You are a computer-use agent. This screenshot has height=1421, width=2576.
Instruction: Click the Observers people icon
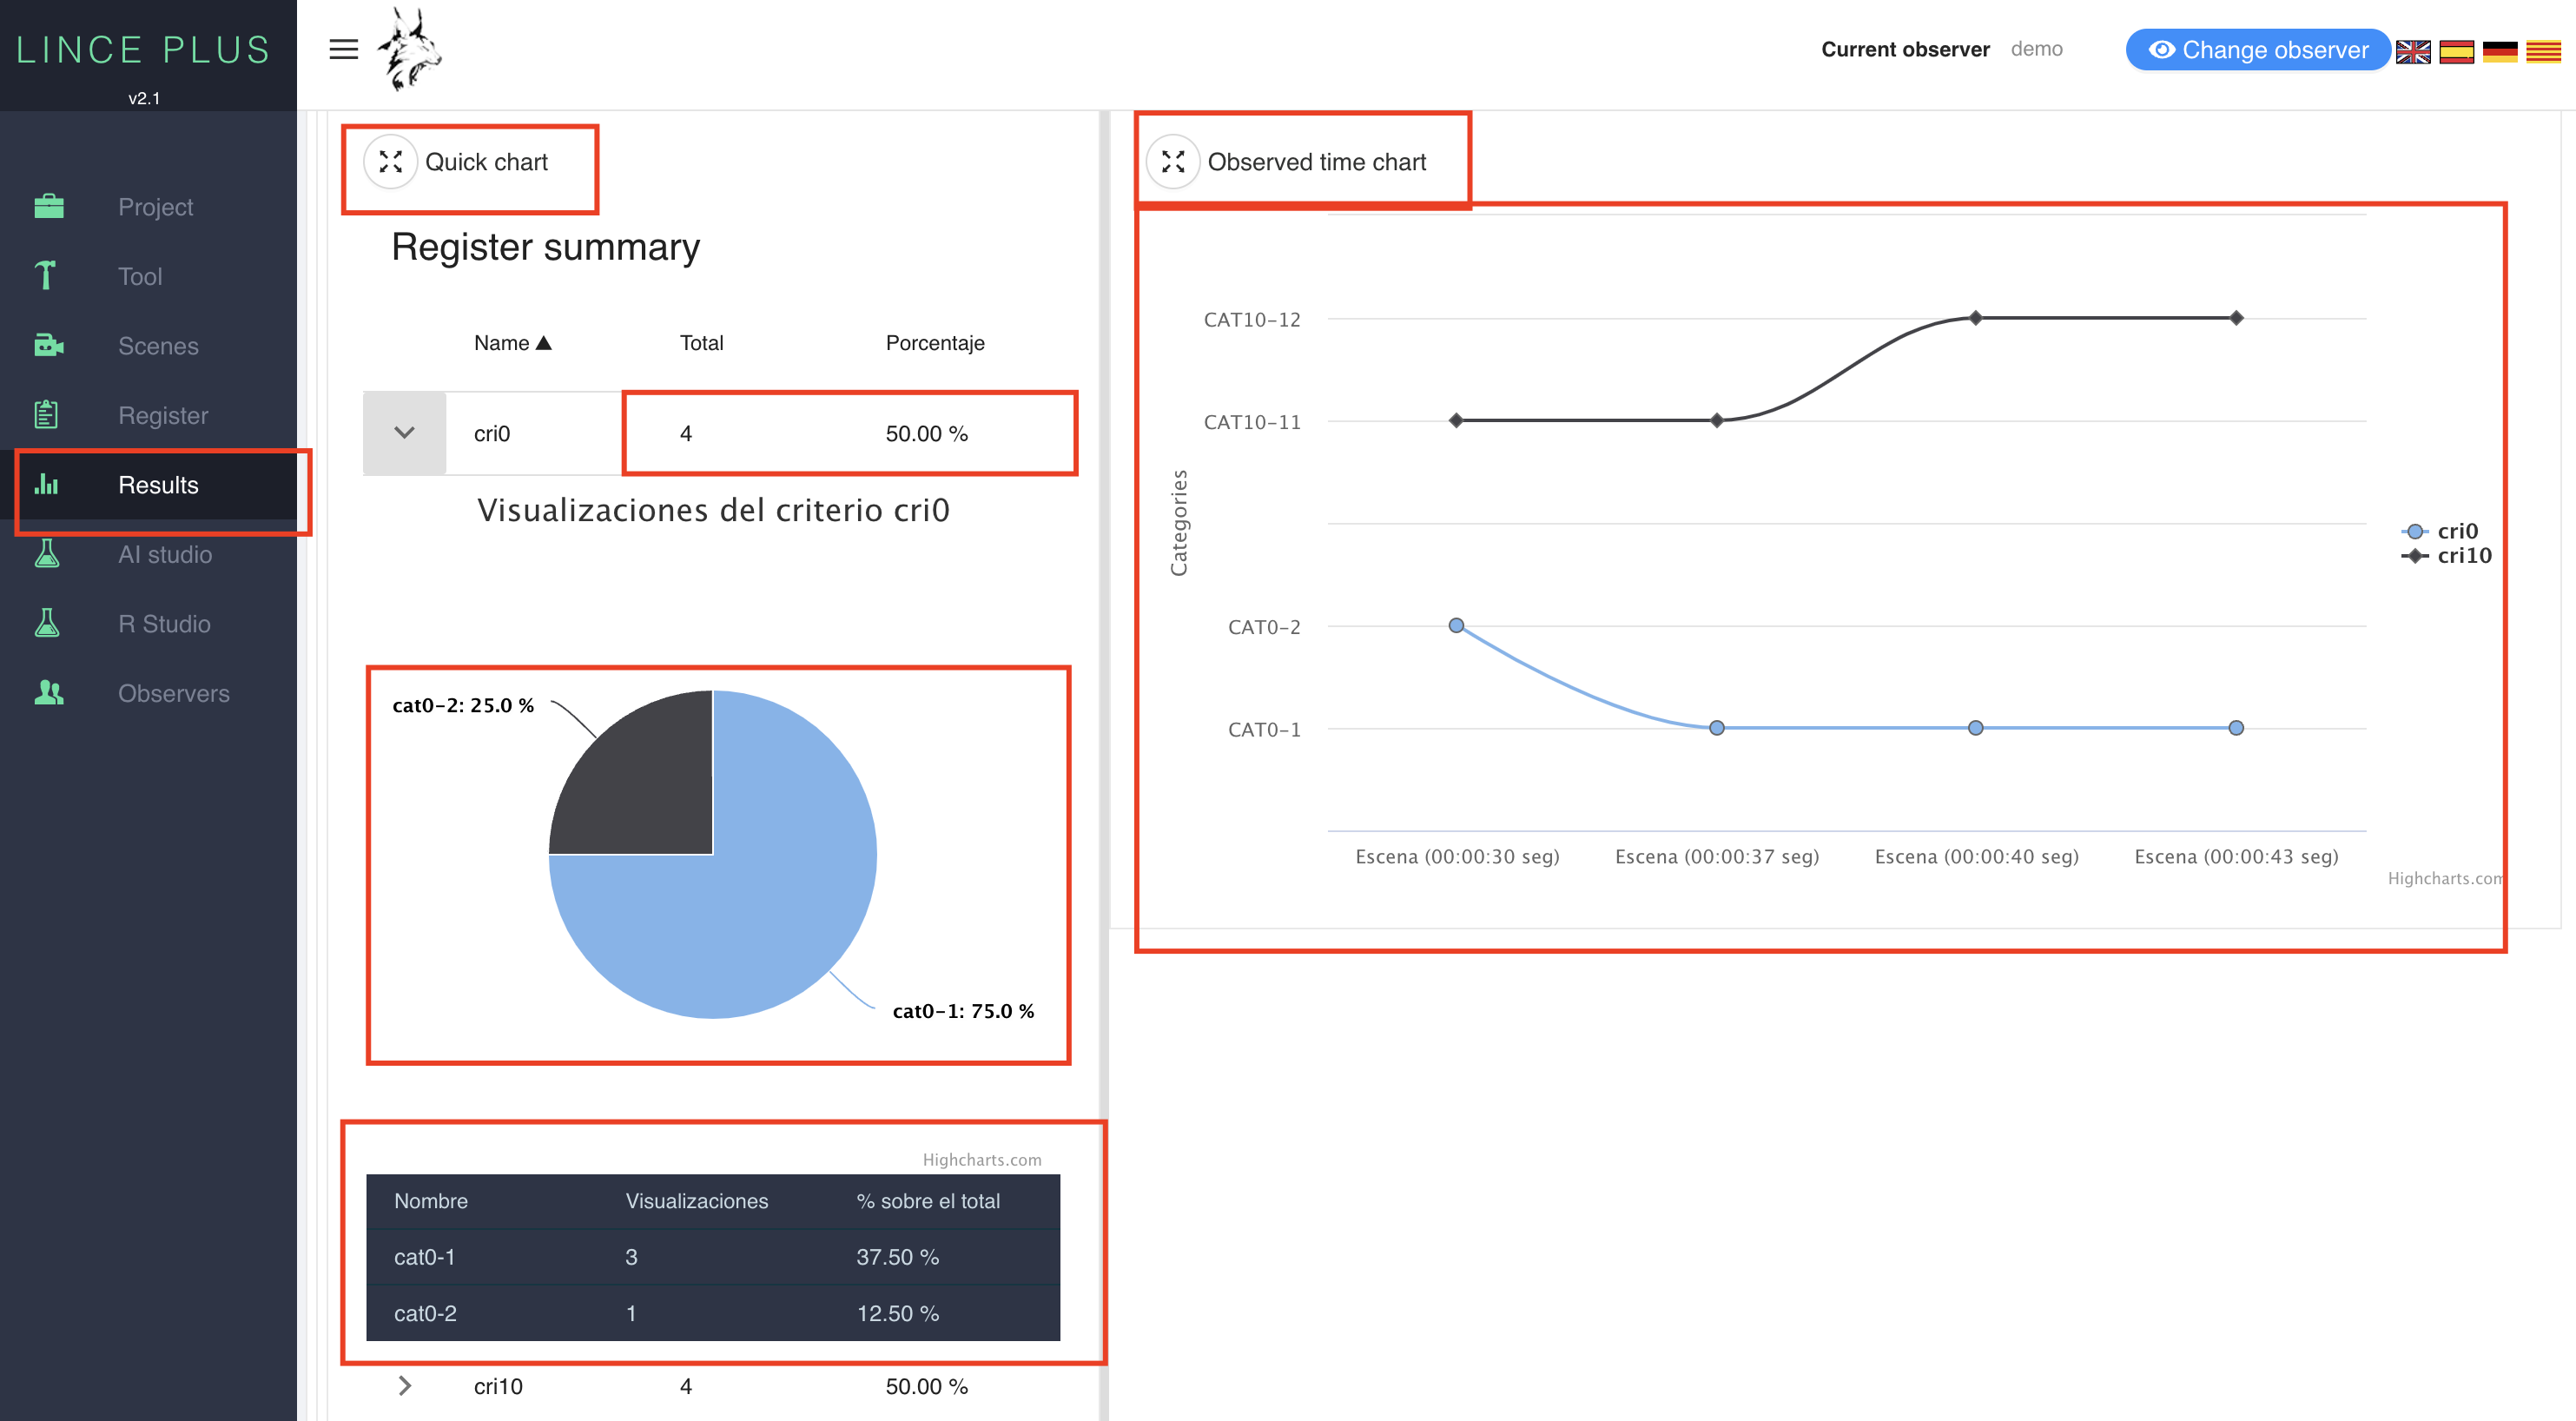click(48, 693)
